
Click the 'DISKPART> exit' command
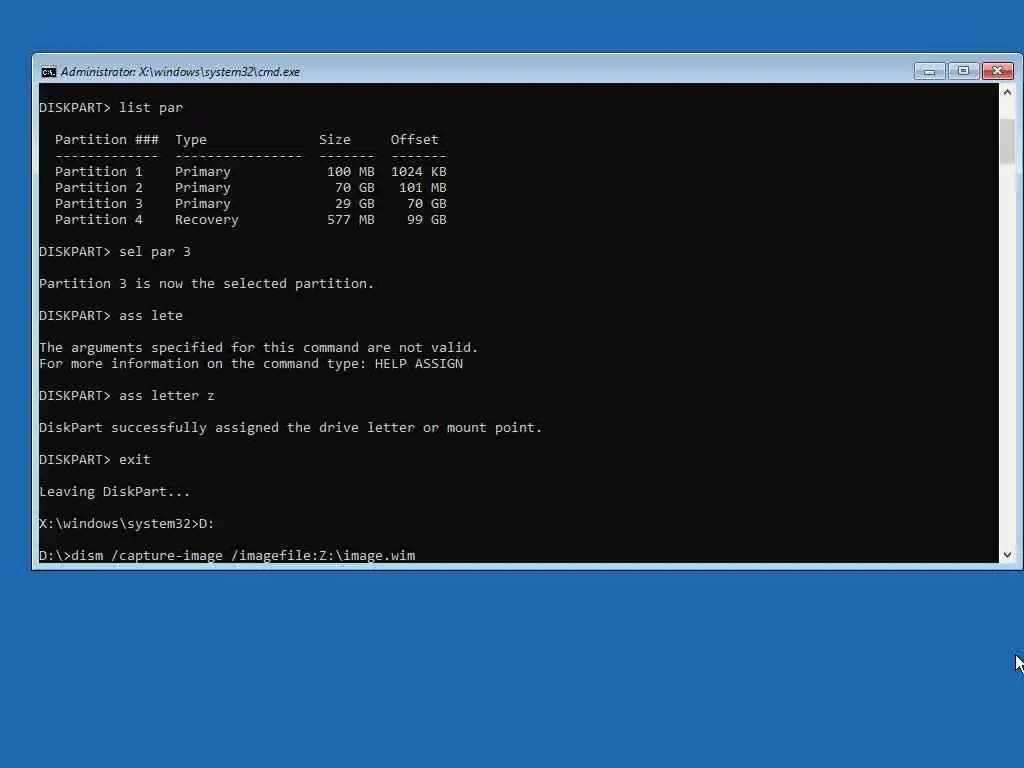[x=95, y=459]
